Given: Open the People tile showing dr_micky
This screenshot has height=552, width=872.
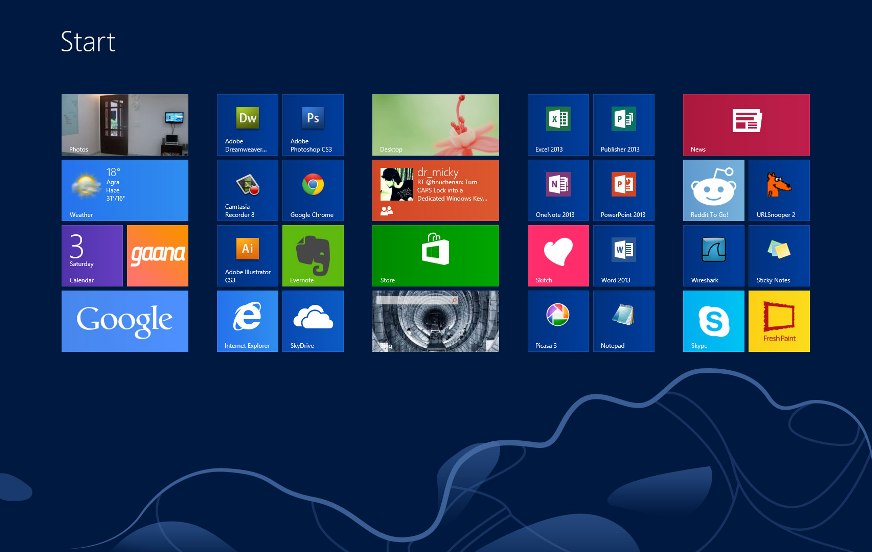Looking at the screenshot, I should coord(435,191).
